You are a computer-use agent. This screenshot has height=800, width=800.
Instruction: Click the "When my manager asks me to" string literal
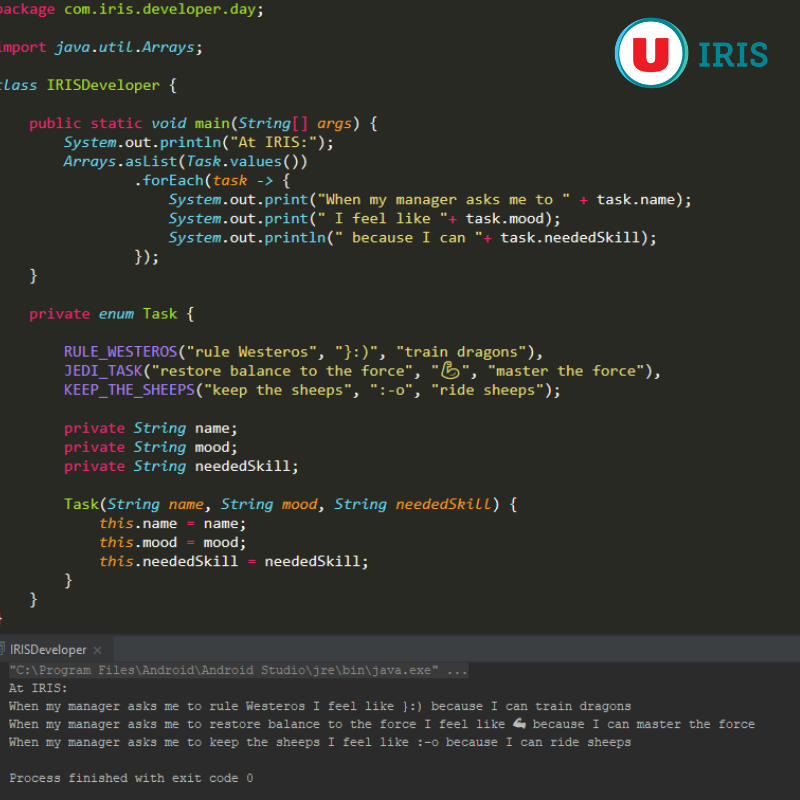[x=444, y=199]
